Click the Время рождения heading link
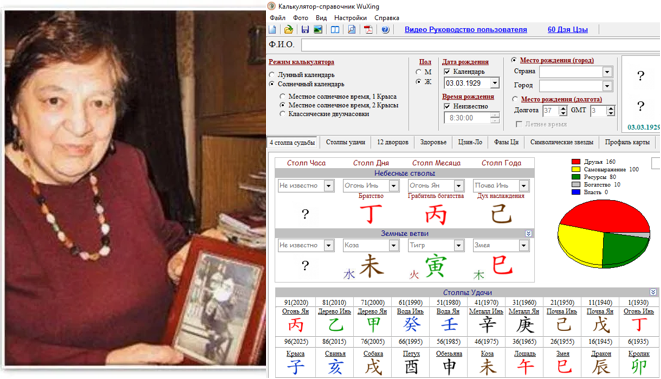Image resolution: width=661 pixels, height=379 pixels. tap(468, 97)
